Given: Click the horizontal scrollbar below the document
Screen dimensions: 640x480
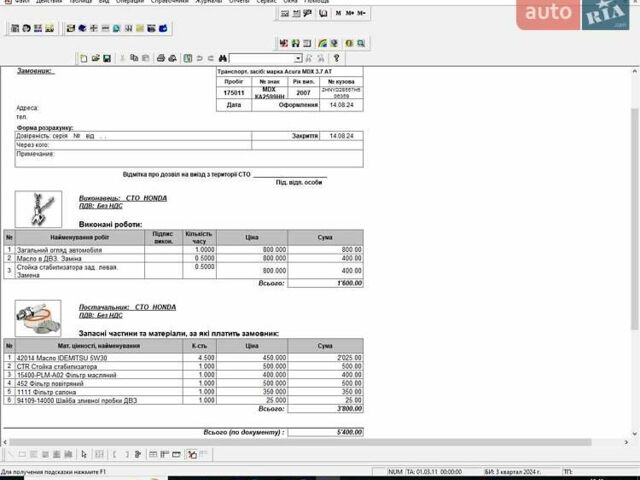Looking at the screenshot, I should (300, 440).
